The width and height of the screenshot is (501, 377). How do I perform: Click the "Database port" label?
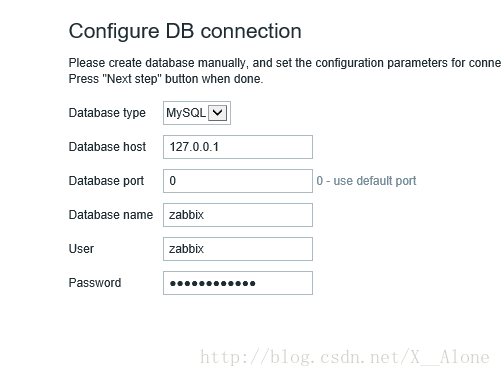point(106,181)
